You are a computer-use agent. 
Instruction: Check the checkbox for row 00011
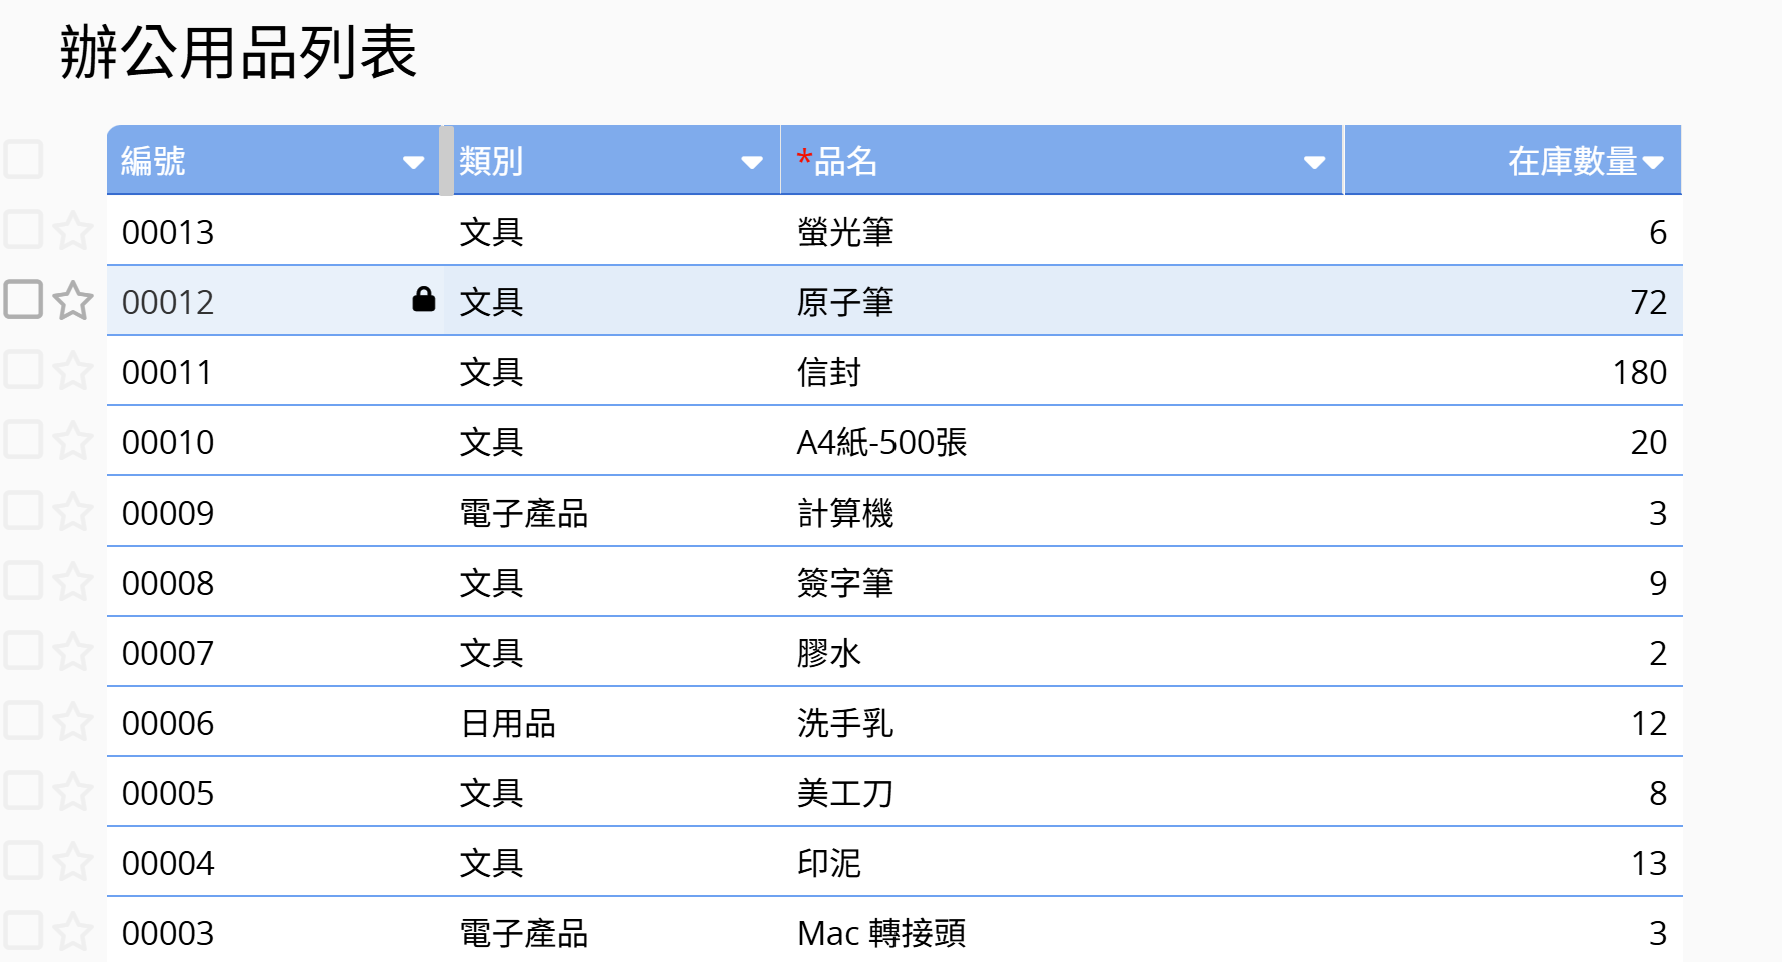pyautogui.click(x=23, y=369)
